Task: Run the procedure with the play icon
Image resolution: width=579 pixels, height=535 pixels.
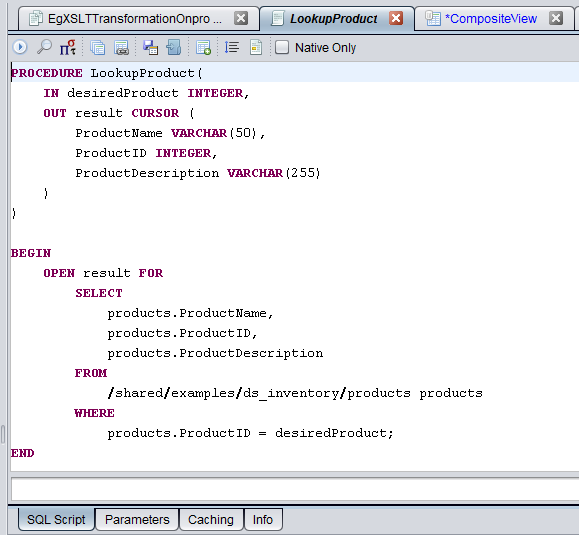Action: (x=20, y=47)
